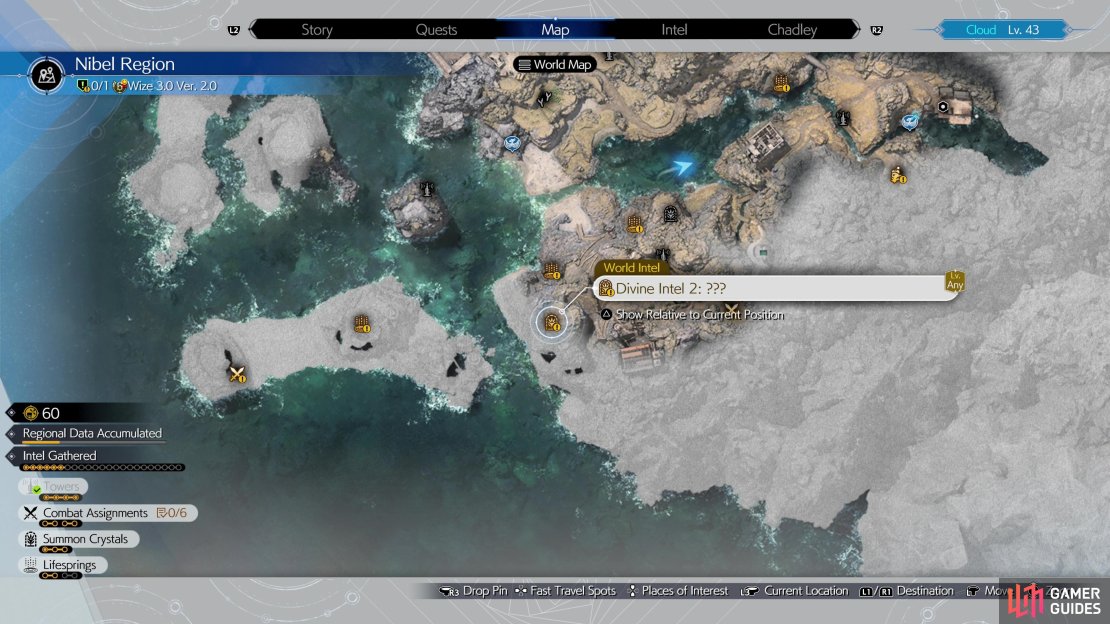The image size is (1110, 624).
Task: Select the Map tab
Action: click(555, 30)
